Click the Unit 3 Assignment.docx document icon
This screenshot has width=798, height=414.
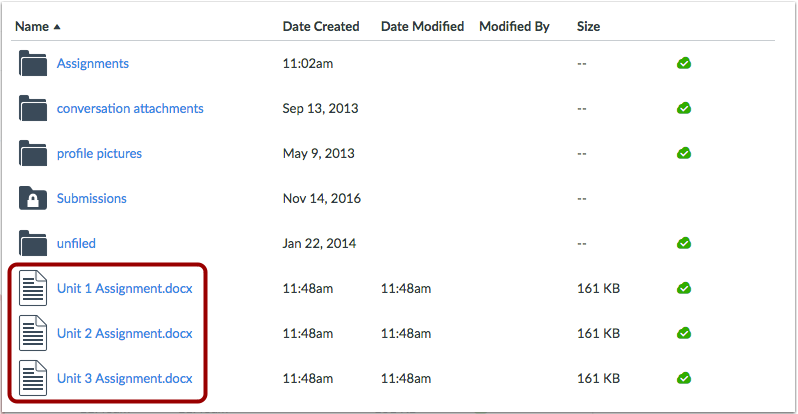point(33,378)
